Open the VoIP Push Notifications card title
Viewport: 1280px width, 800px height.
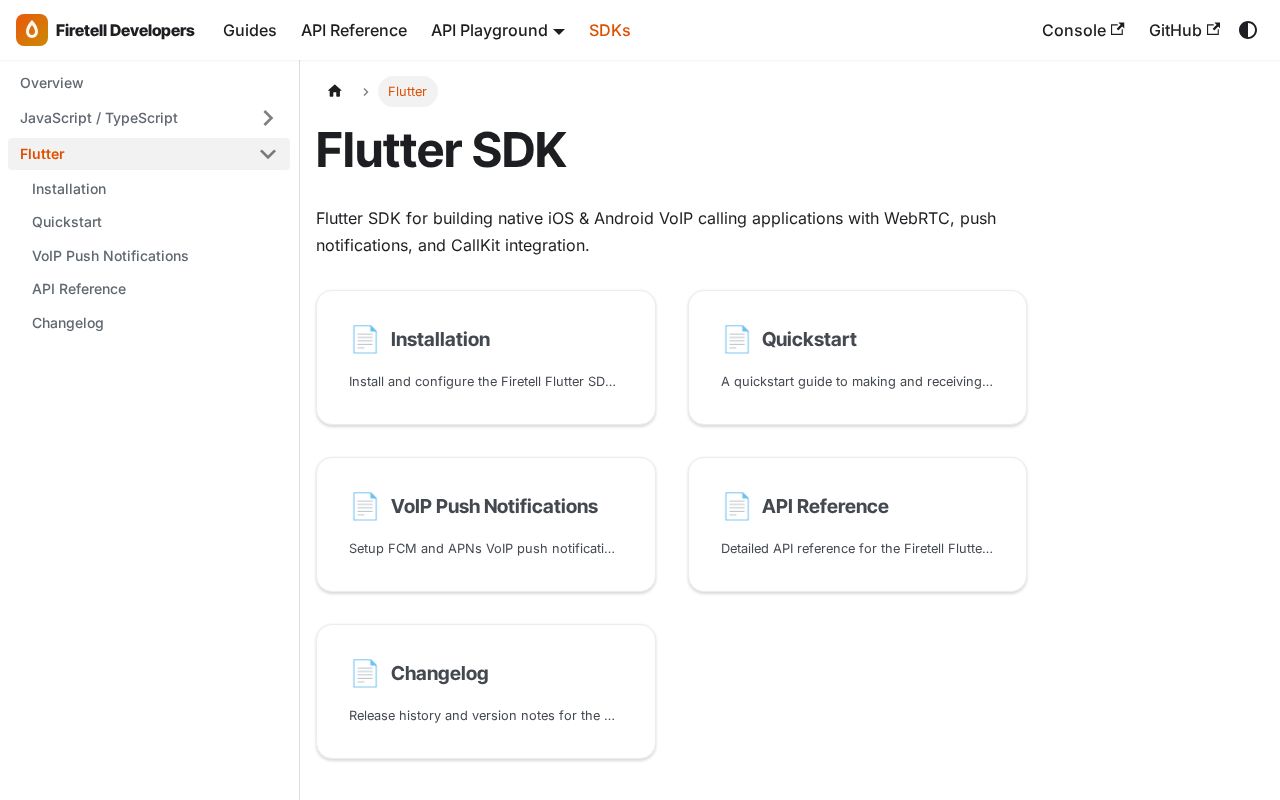pos(494,506)
